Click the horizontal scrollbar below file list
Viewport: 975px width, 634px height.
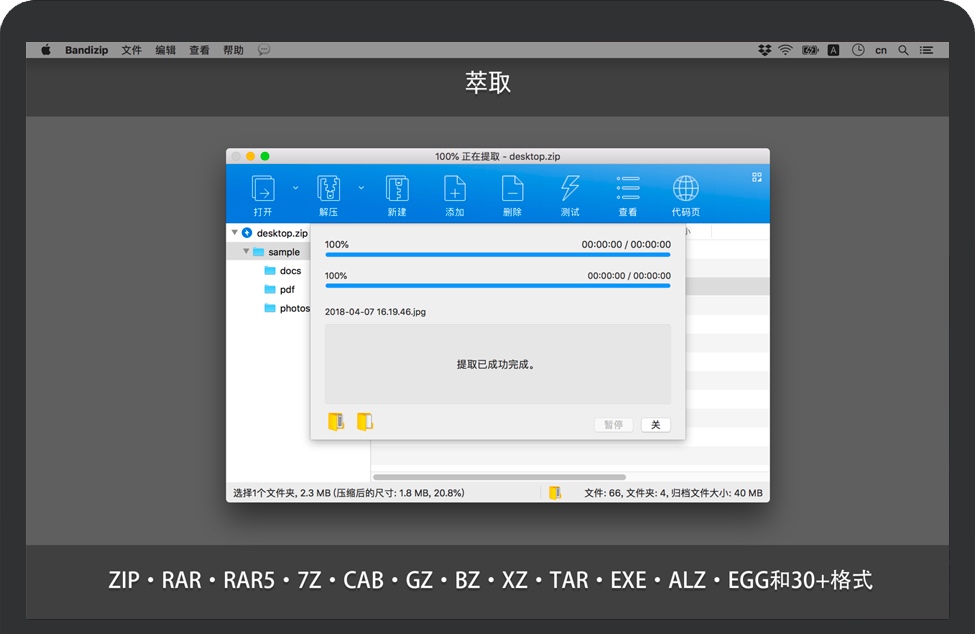(500, 477)
